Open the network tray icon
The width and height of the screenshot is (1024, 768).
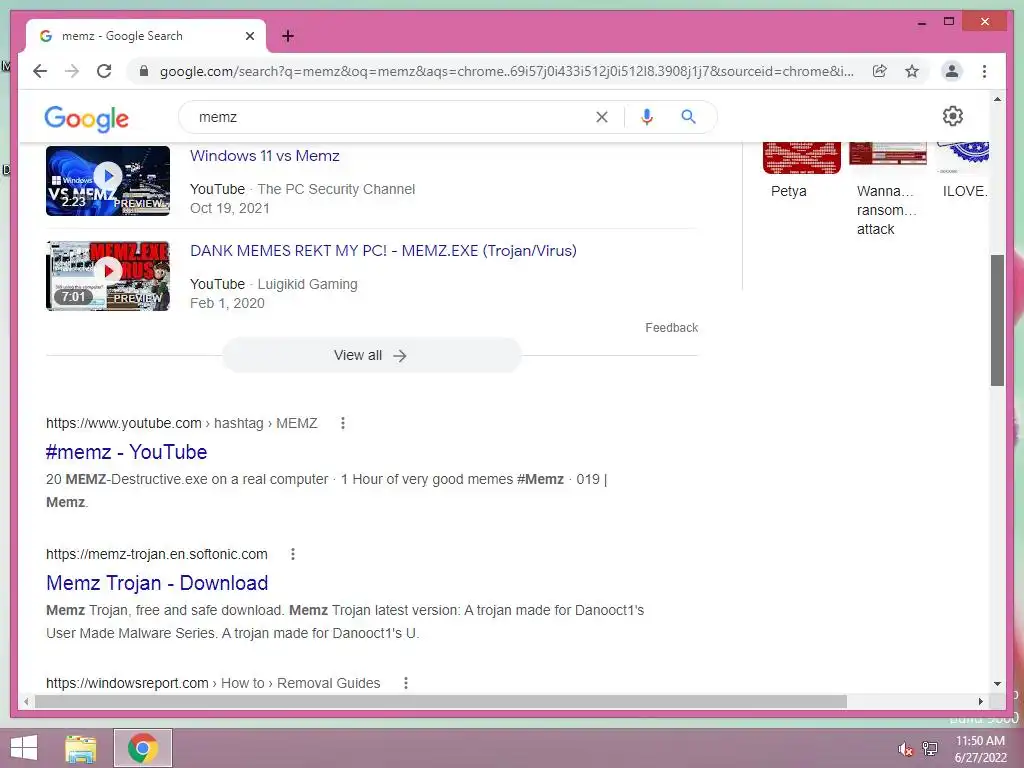pos(930,748)
